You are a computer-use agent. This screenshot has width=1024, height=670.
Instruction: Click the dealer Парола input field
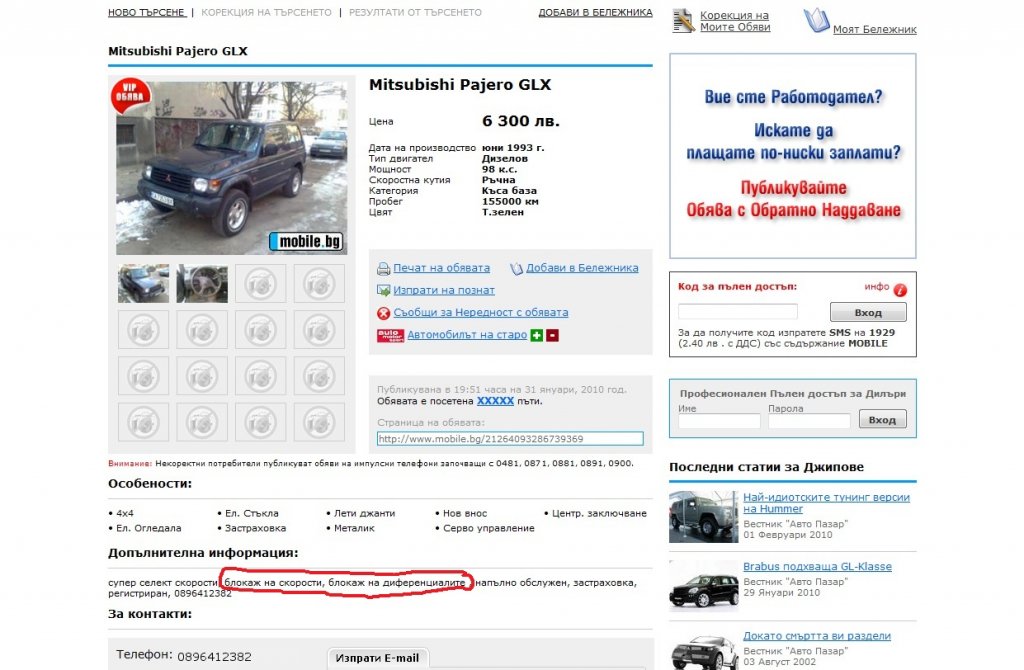[809, 421]
